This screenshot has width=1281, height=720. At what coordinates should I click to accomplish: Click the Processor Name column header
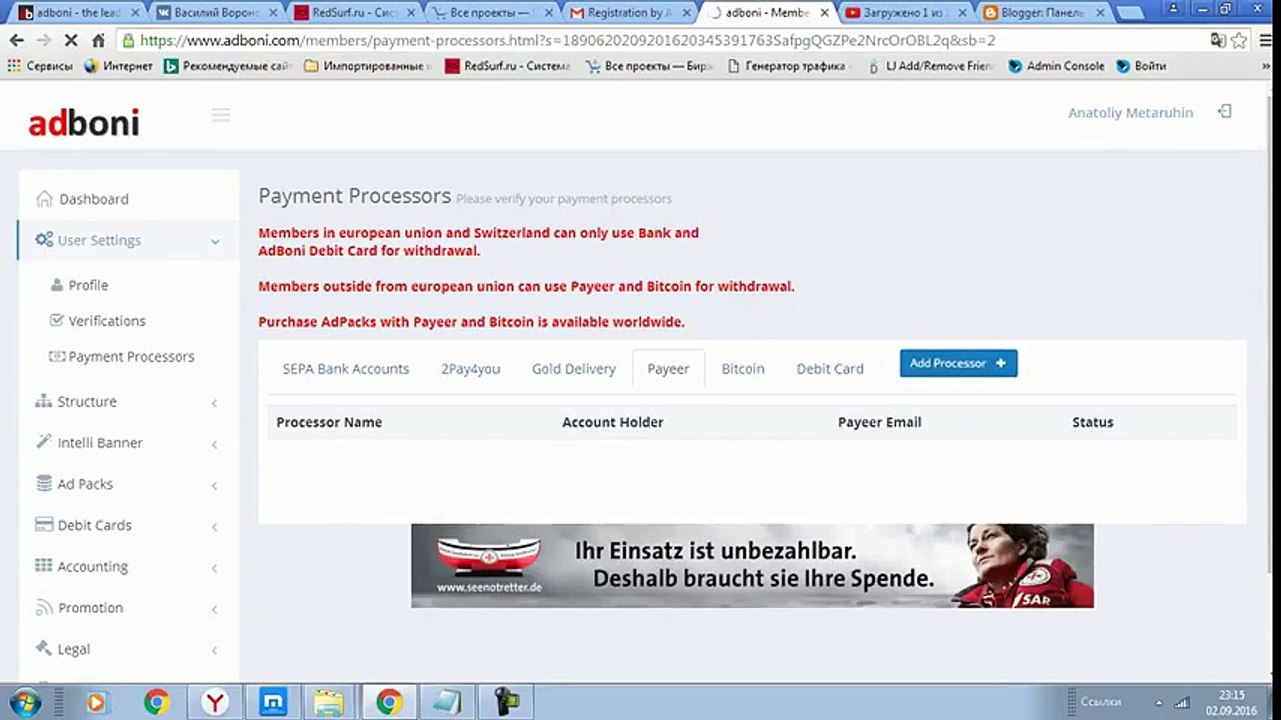point(329,422)
